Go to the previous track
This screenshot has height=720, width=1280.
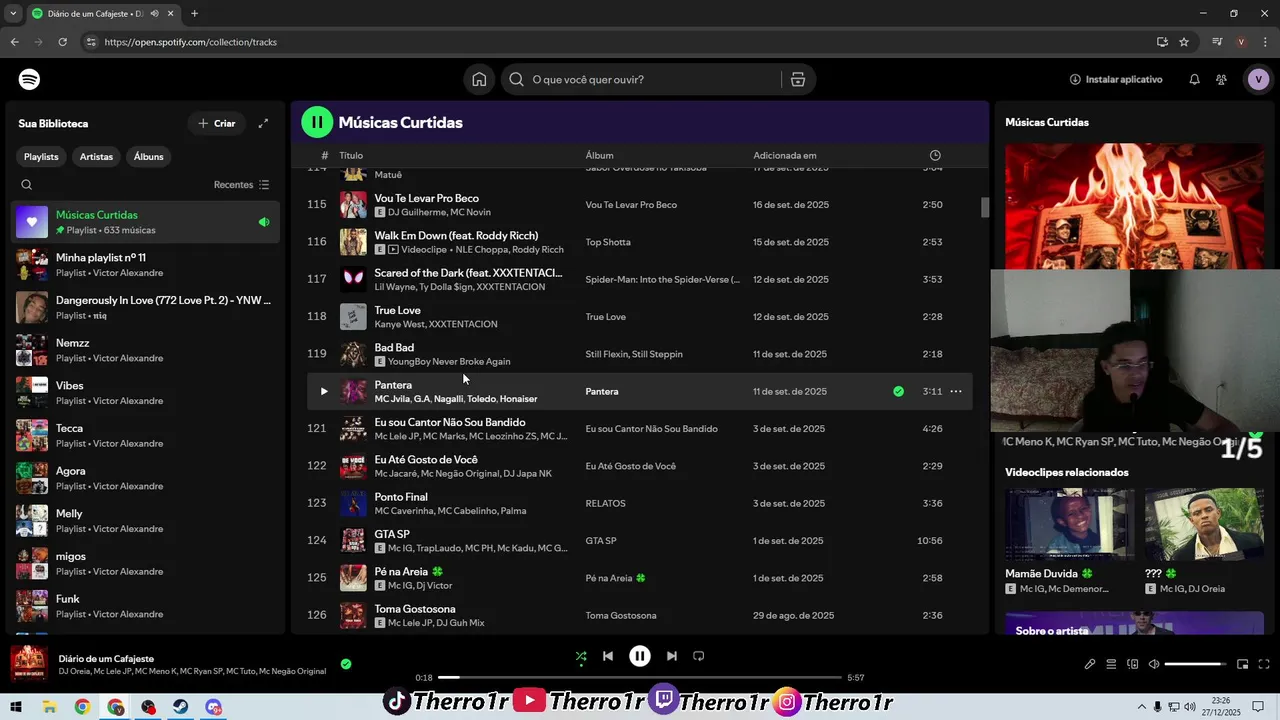point(608,656)
